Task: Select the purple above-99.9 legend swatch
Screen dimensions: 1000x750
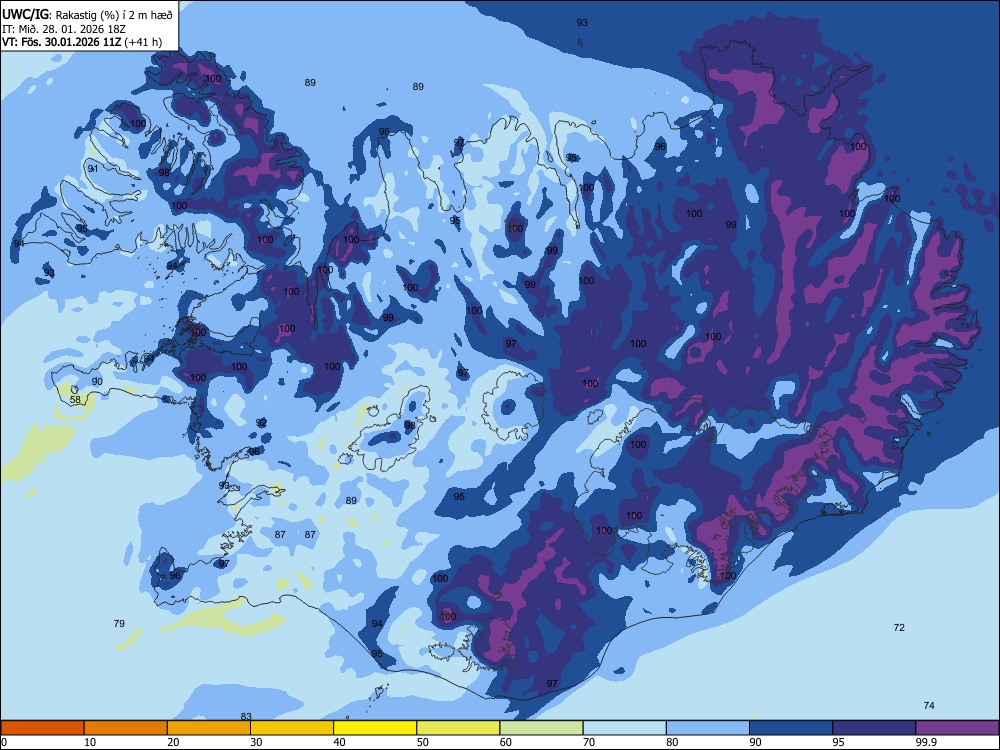Action: point(957,728)
